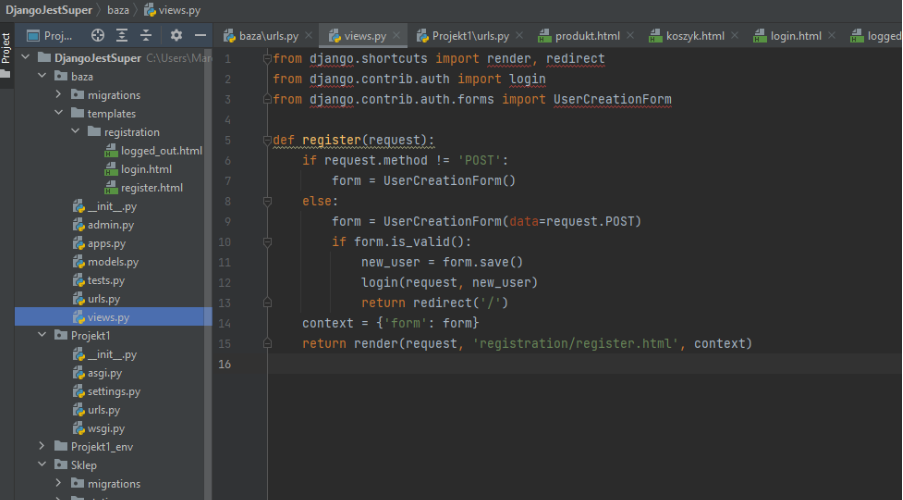Click the Collapse All icon in Project panel

click(146, 35)
